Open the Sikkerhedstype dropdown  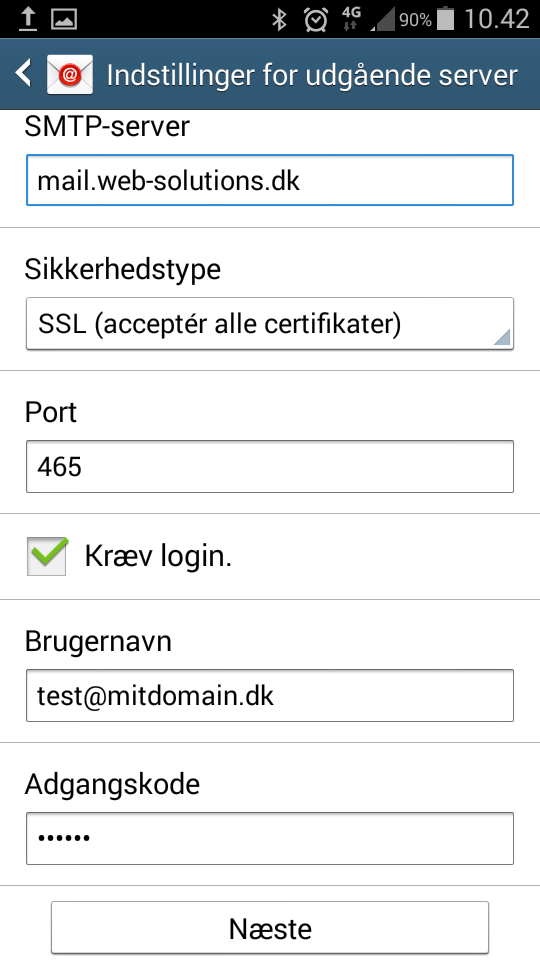[269, 324]
